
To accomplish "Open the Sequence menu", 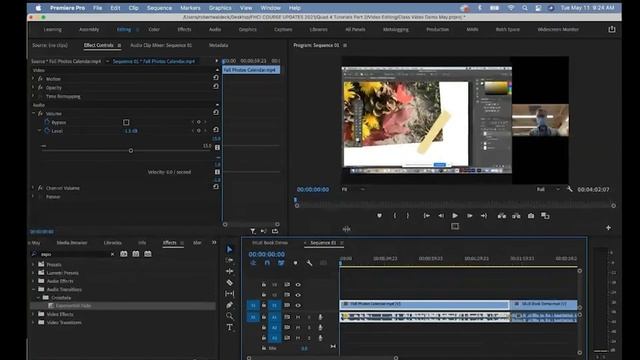I will (159, 8).
